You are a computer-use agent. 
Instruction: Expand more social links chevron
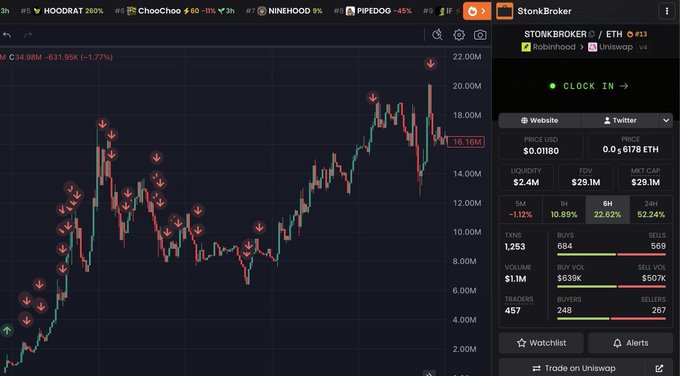tap(666, 121)
